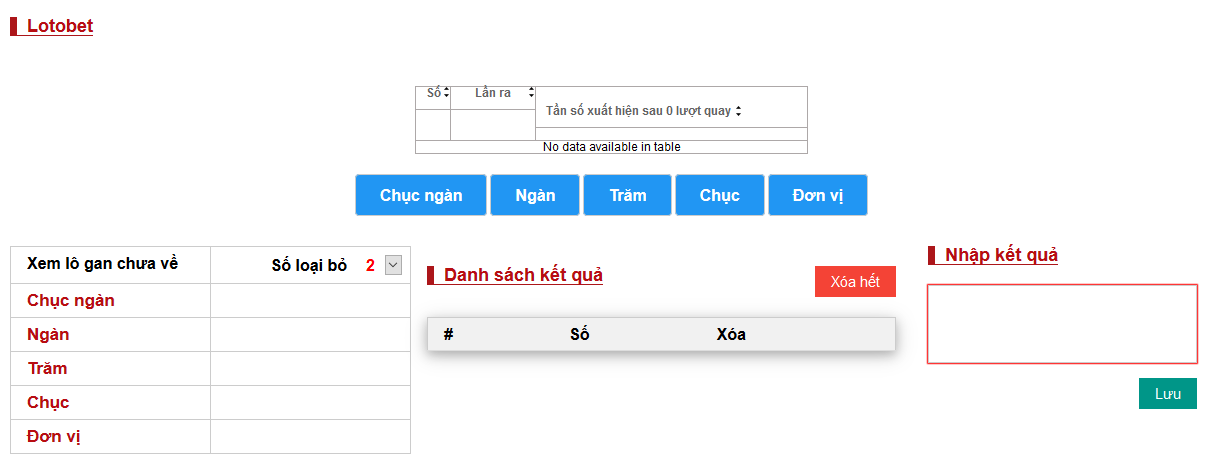Screen dimensions: 1223x456
Task: Sort by the Lần ra column
Action: [x=493, y=93]
